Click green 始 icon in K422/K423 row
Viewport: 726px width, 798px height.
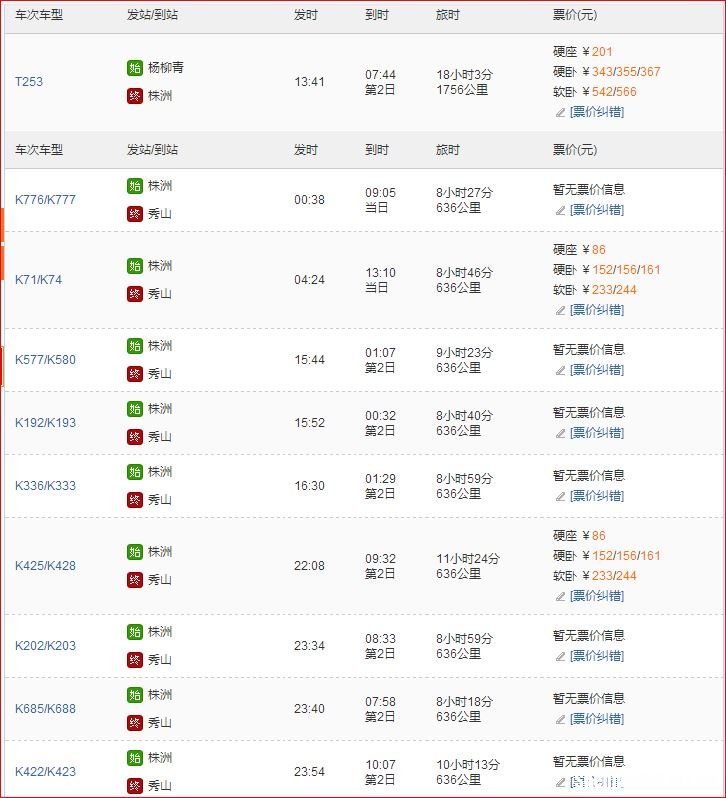pyautogui.click(x=135, y=758)
